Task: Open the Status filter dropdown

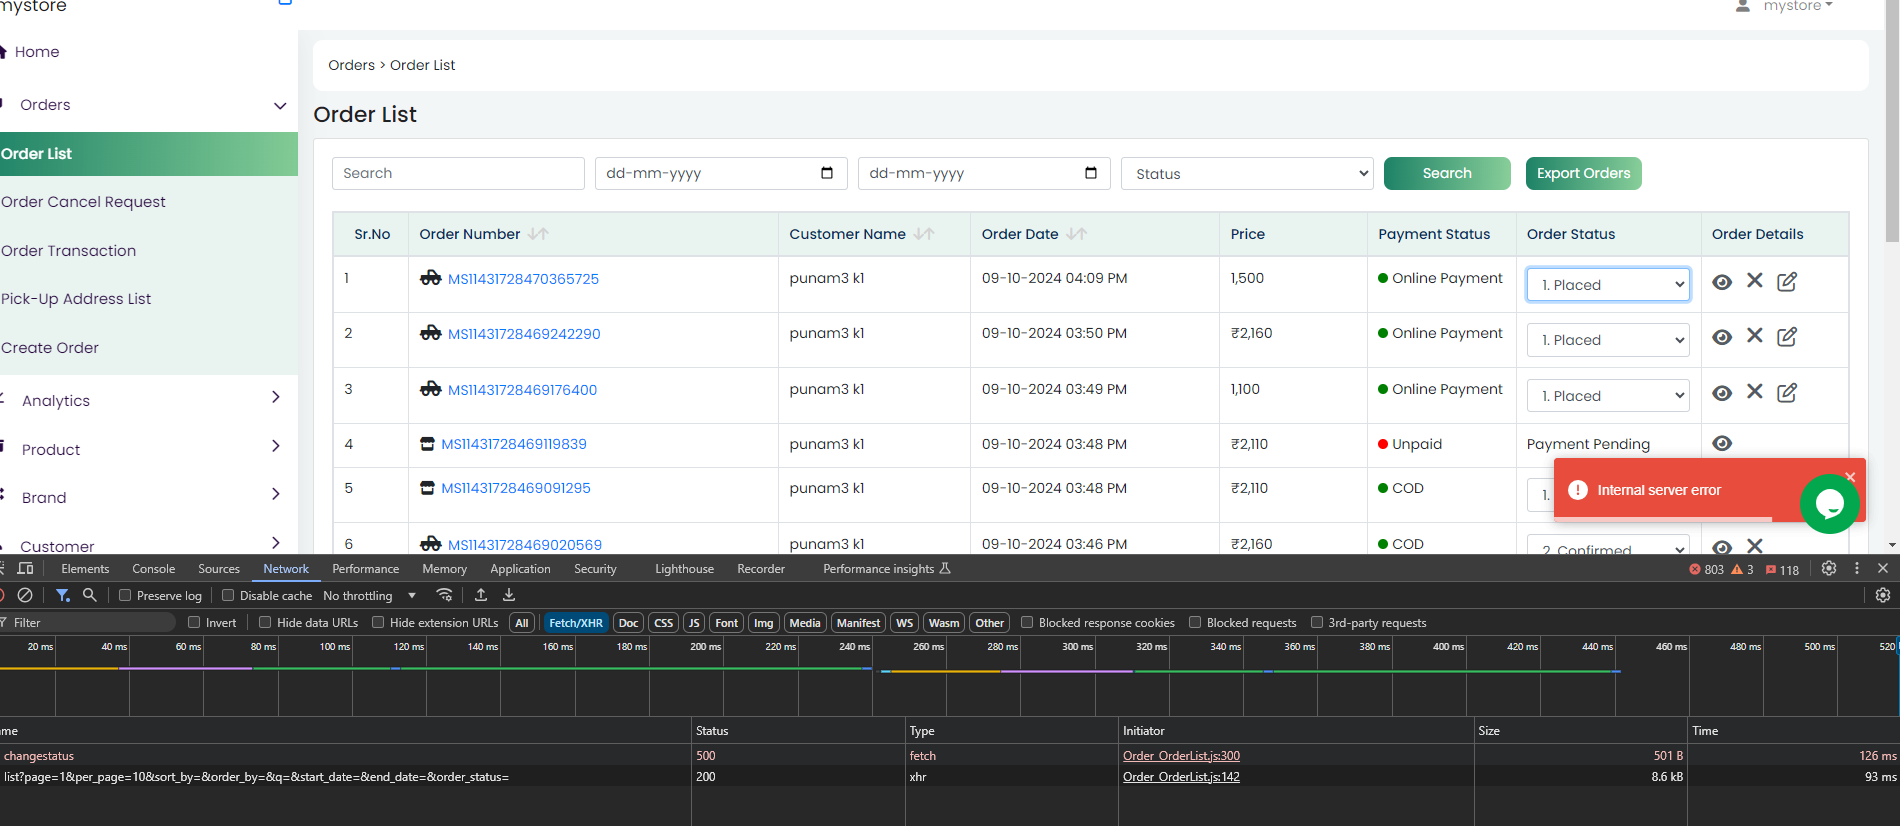Action: [1247, 174]
